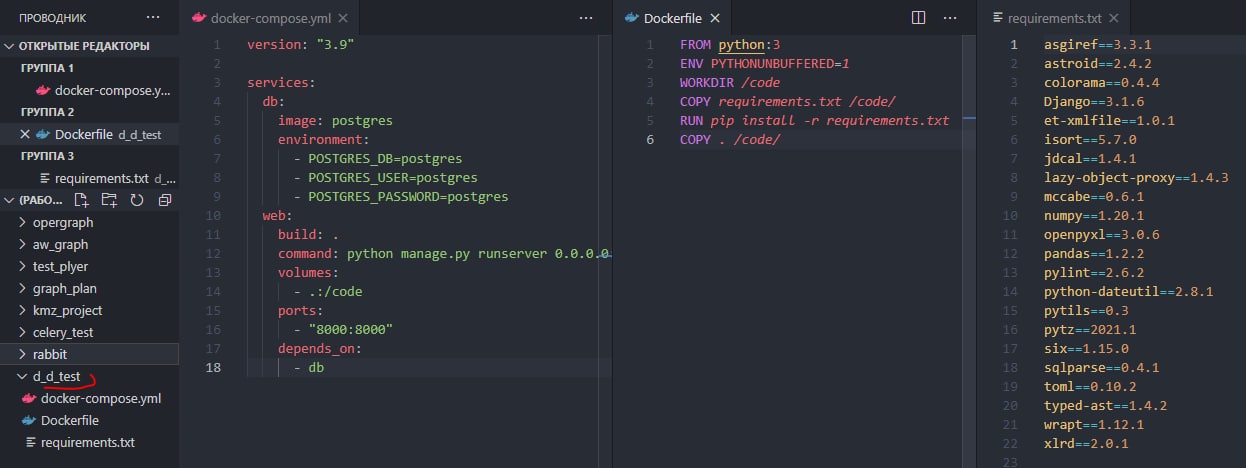This screenshot has height=468, width=1246.
Task: Open docker-compose.yml in the d_d_test folder
Action: tap(100, 398)
